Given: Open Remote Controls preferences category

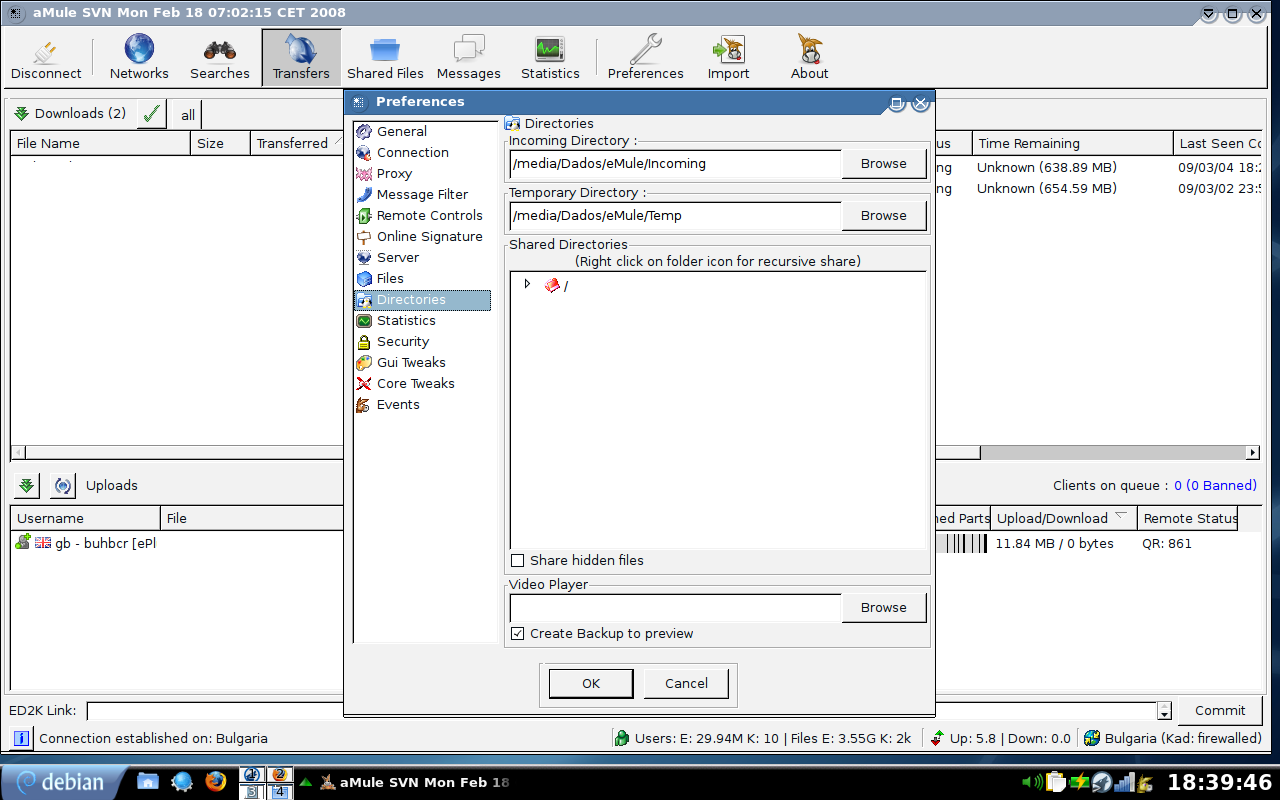Looking at the screenshot, I should [x=429, y=215].
